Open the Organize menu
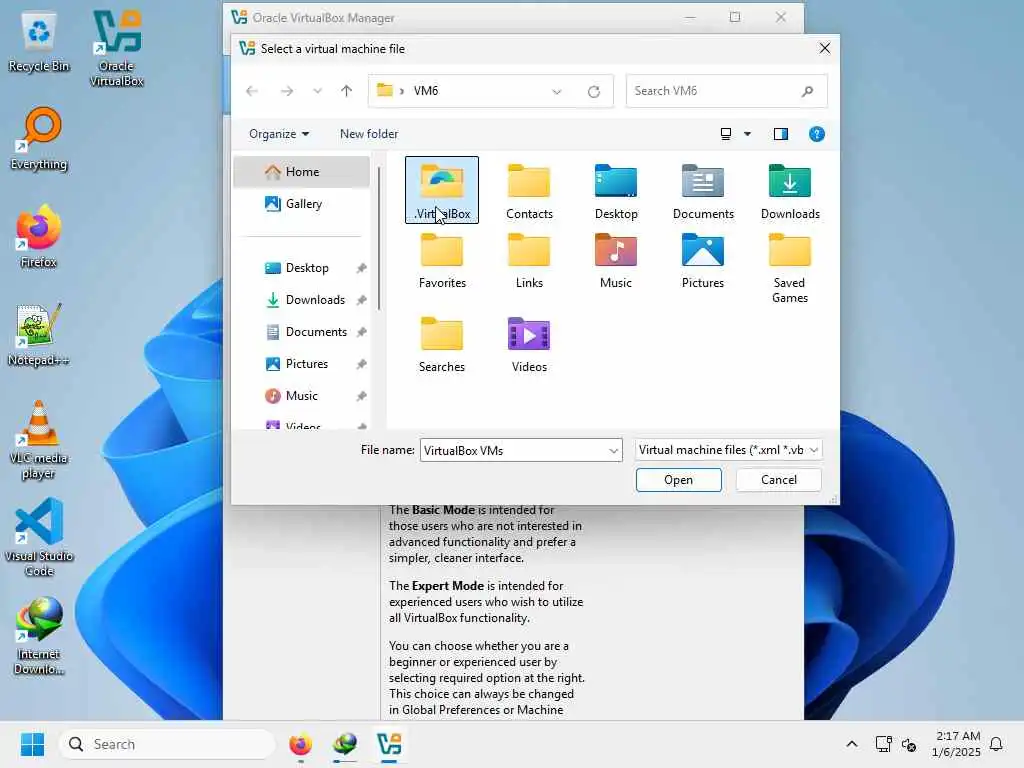The image size is (1024, 768). pos(279,134)
